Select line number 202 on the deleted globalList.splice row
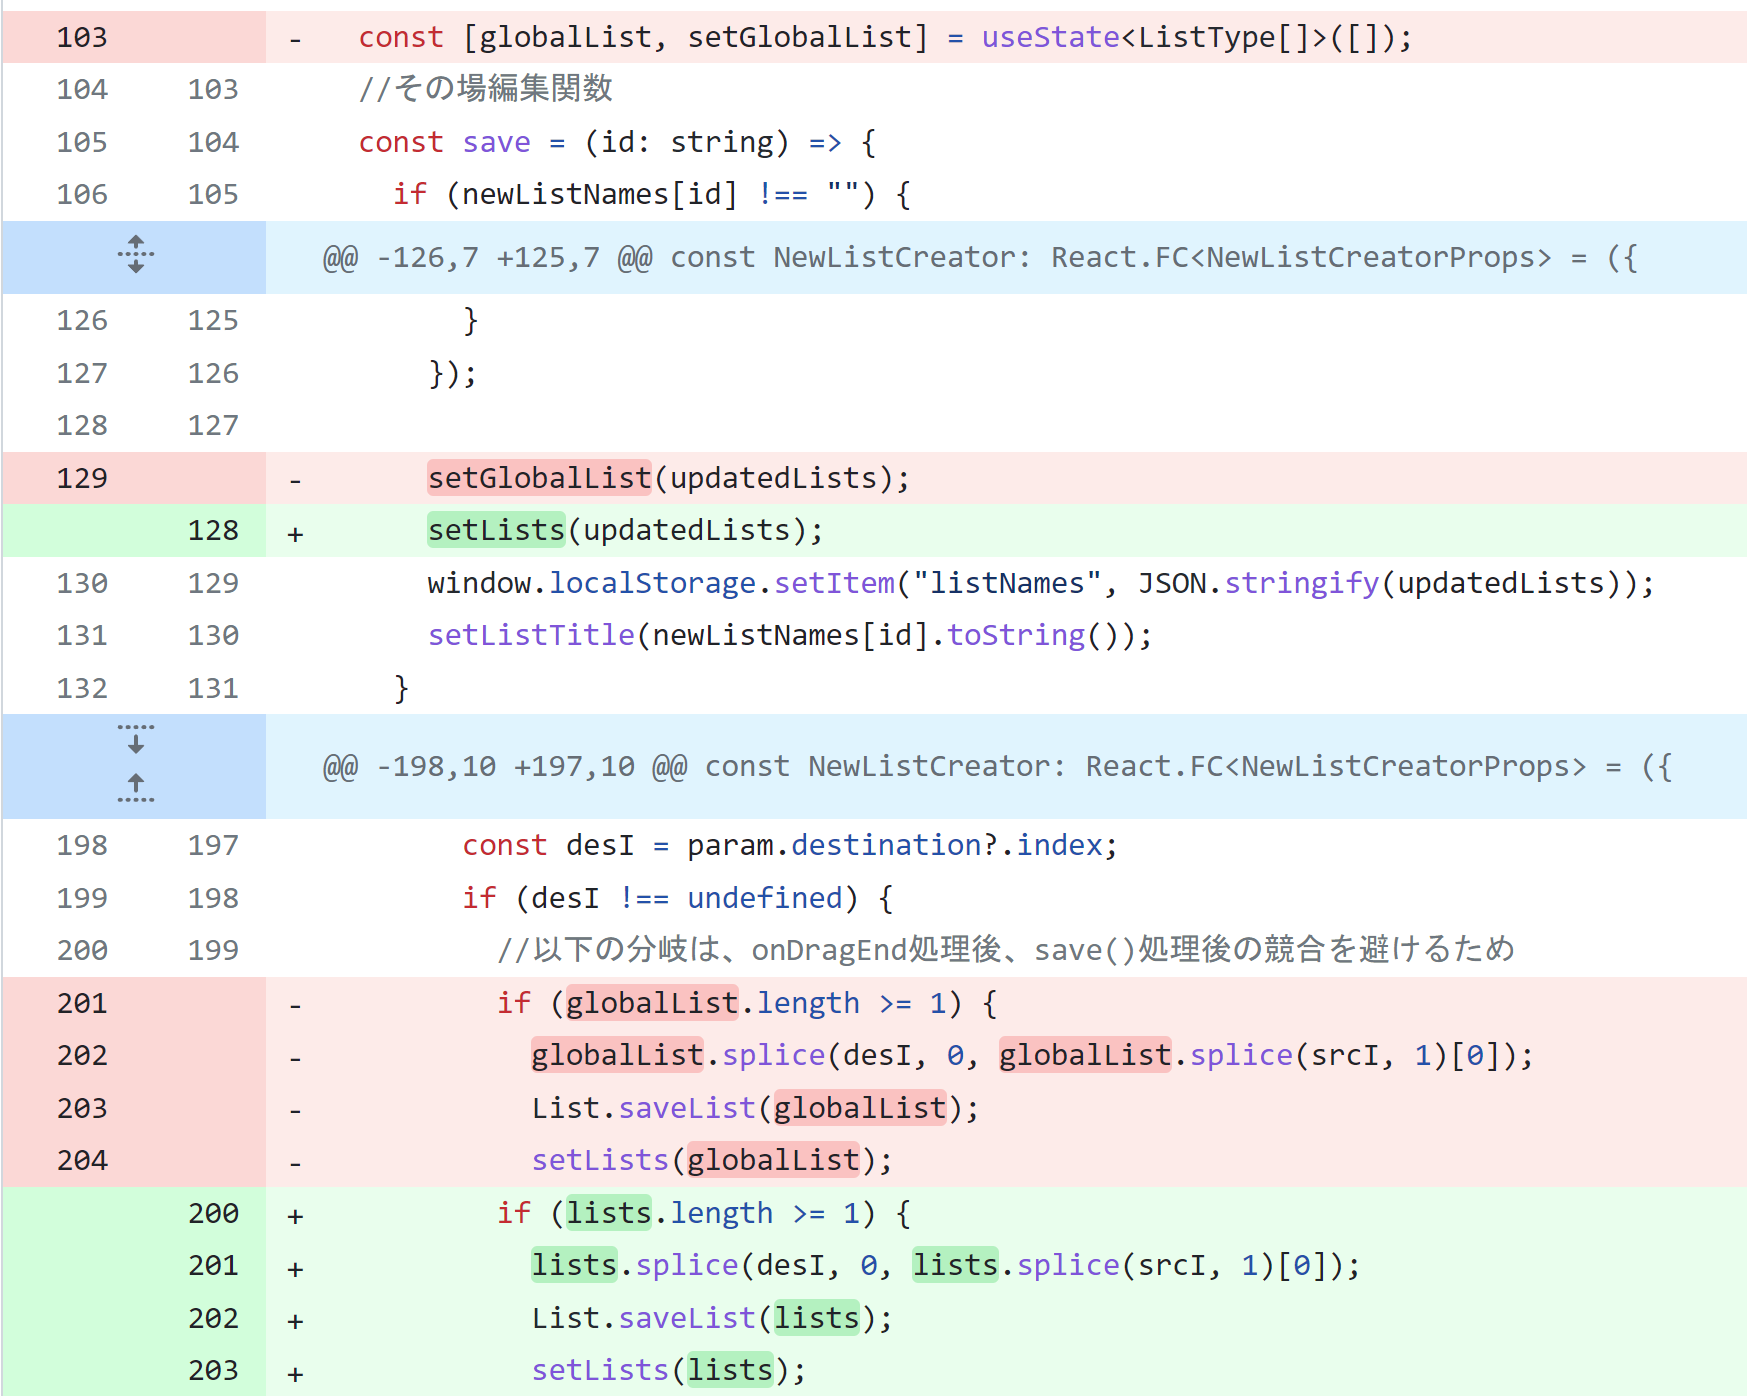The image size is (1747, 1396). [82, 1055]
